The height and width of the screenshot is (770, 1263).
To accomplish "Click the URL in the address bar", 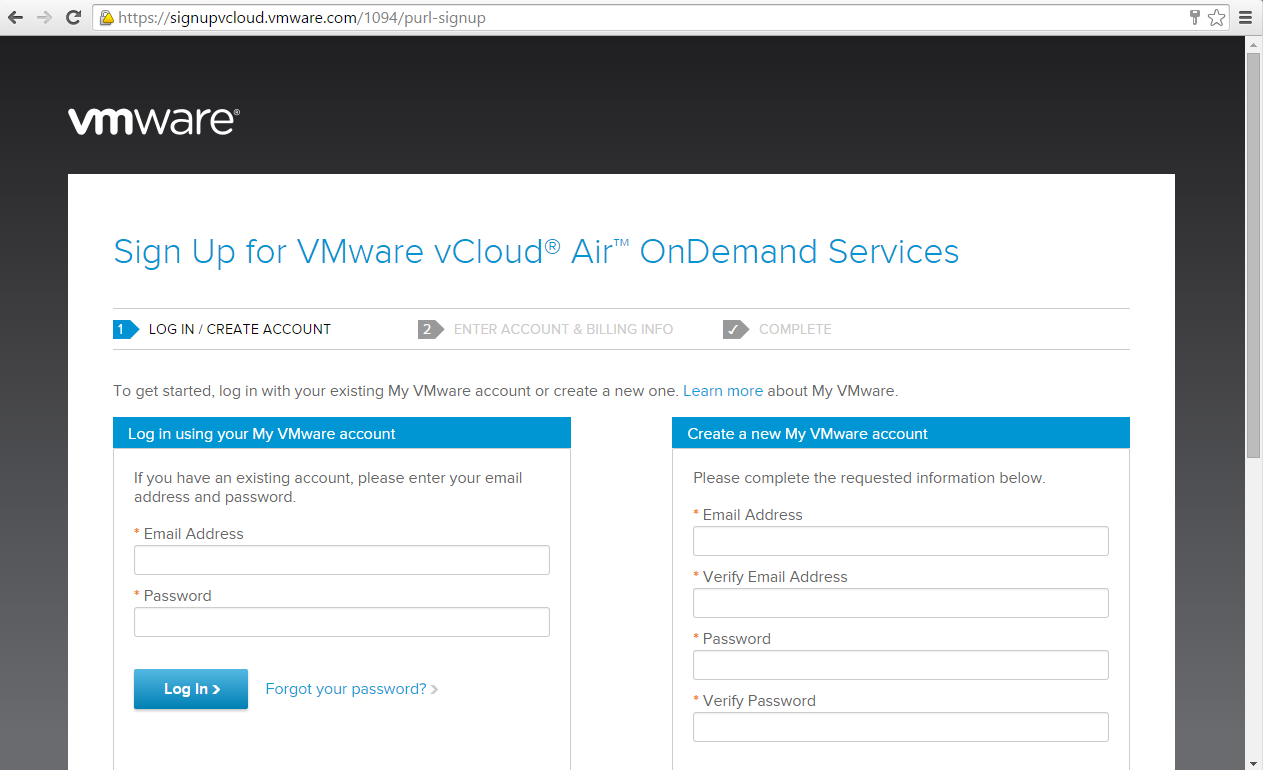I will click(x=302, y=17).
